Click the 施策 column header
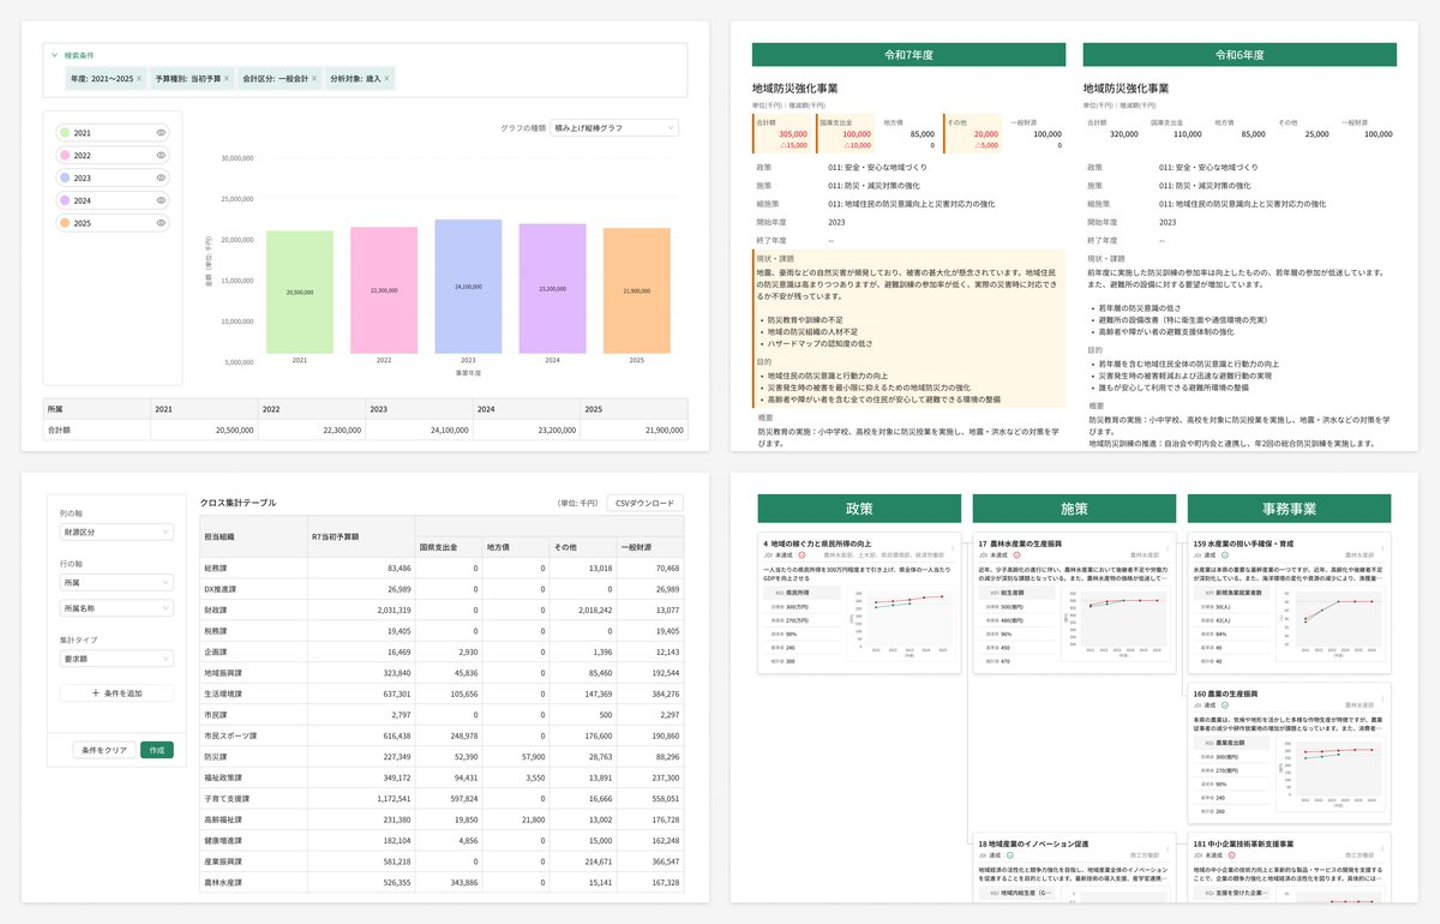The width and height of the screenshot is (1440, 924). click(x=1074, y=508)
